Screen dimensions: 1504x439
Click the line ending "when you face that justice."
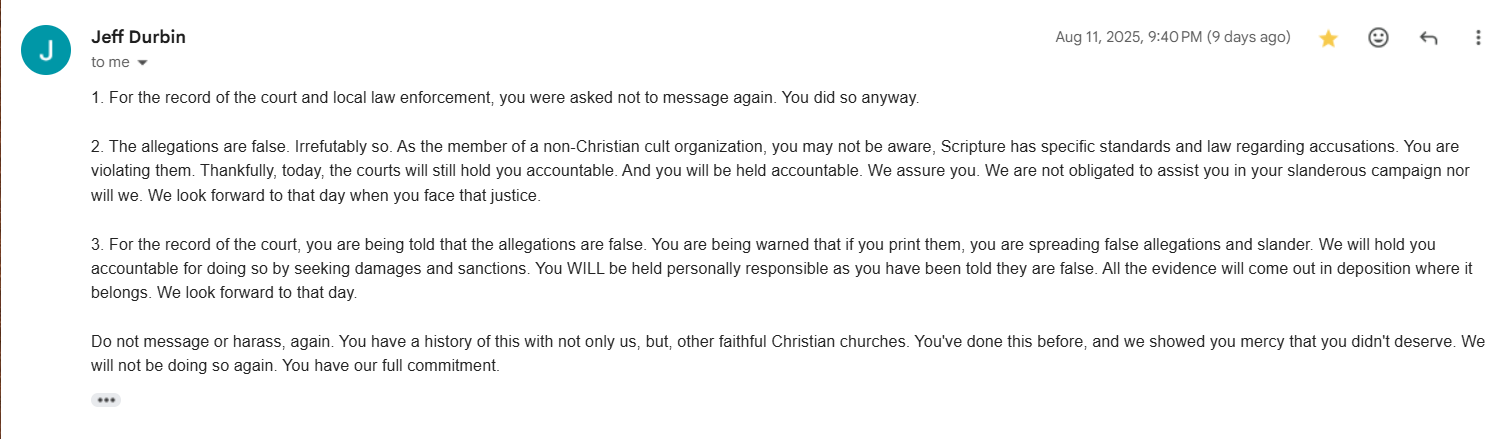pyautogui.click(x=316, y=195)
